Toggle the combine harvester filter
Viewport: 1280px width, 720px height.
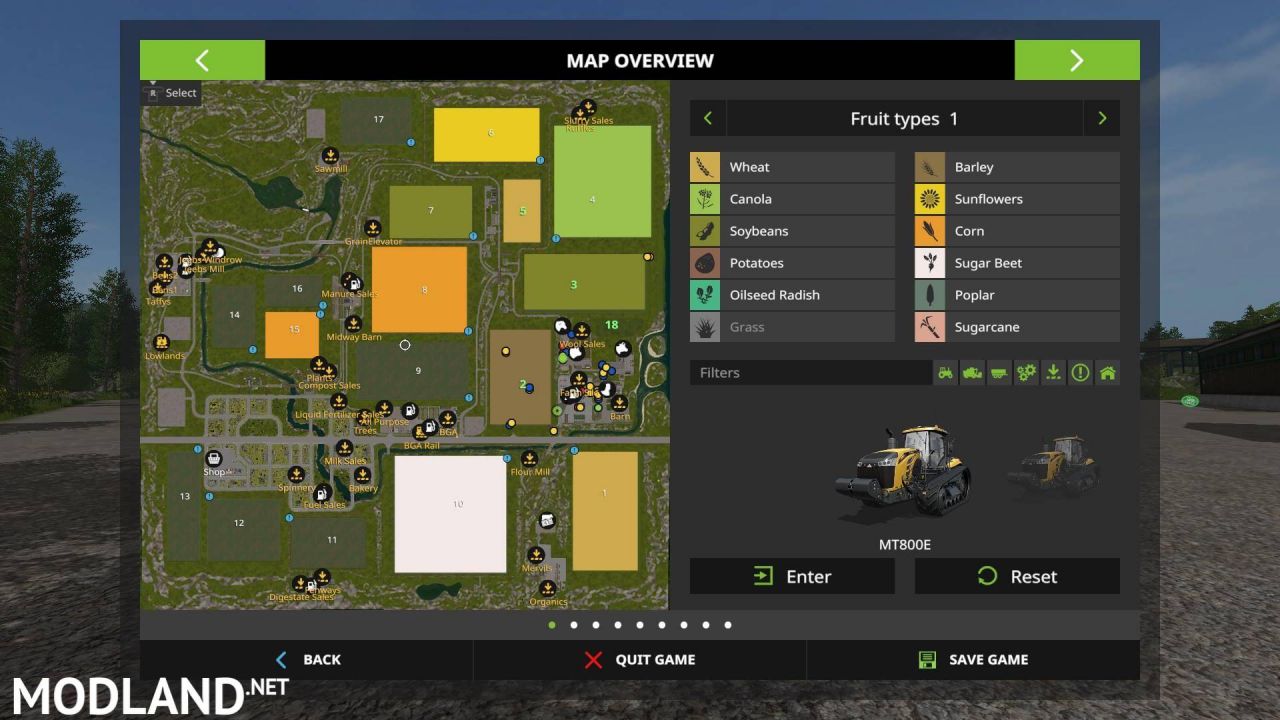coord(972,373)
